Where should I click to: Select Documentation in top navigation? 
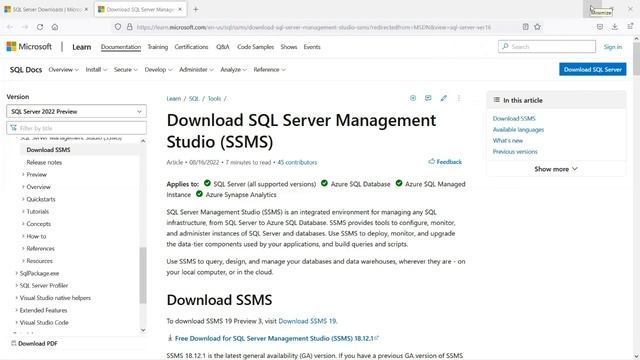(121, 47)
